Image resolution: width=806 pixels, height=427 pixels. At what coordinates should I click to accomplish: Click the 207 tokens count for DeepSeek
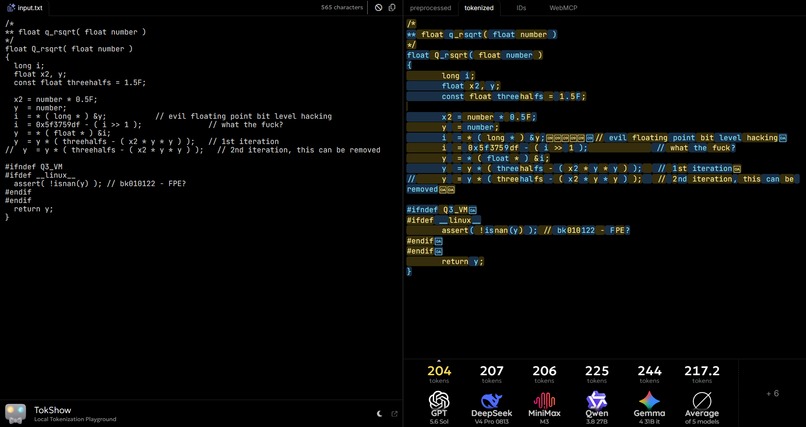(x=491, y=370)
